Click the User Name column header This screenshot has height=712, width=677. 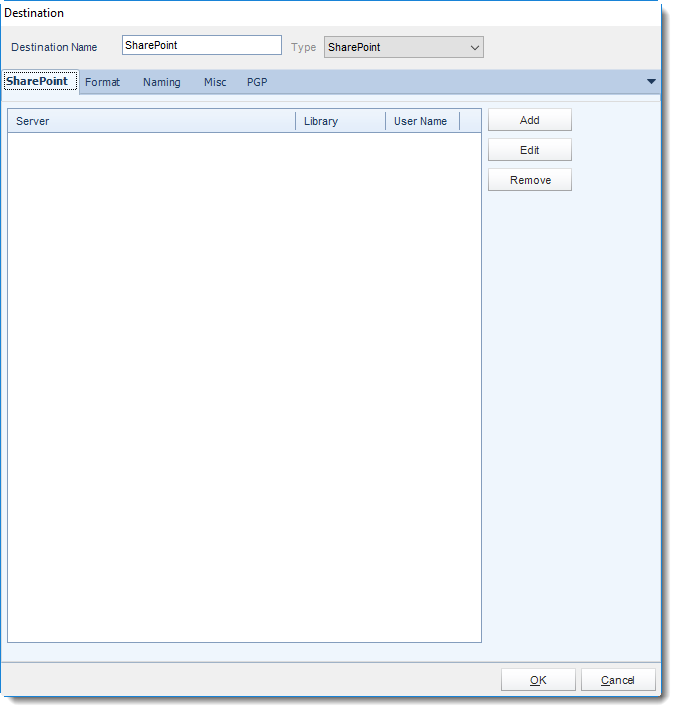(x=423, y=121)
